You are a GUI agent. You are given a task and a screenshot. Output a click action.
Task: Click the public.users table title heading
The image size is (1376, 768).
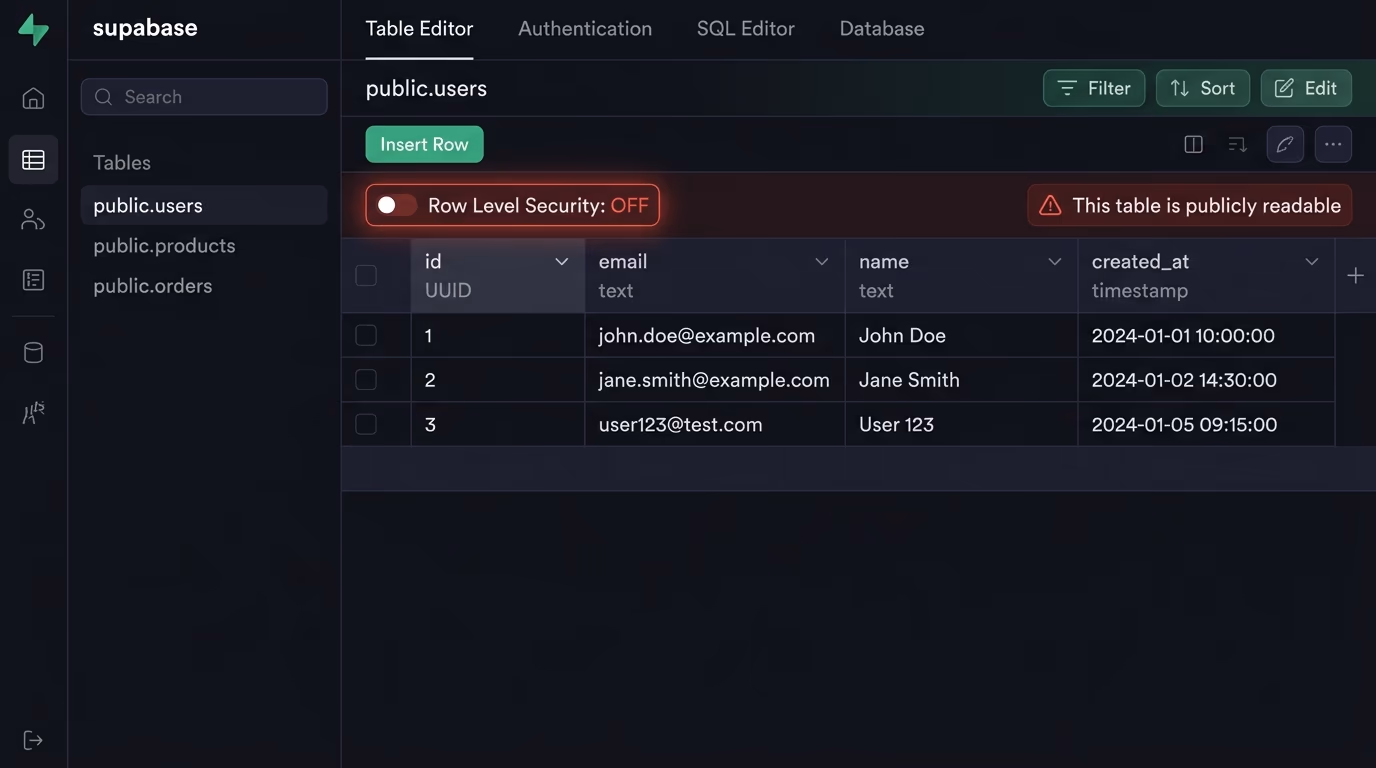pos(426,88)
